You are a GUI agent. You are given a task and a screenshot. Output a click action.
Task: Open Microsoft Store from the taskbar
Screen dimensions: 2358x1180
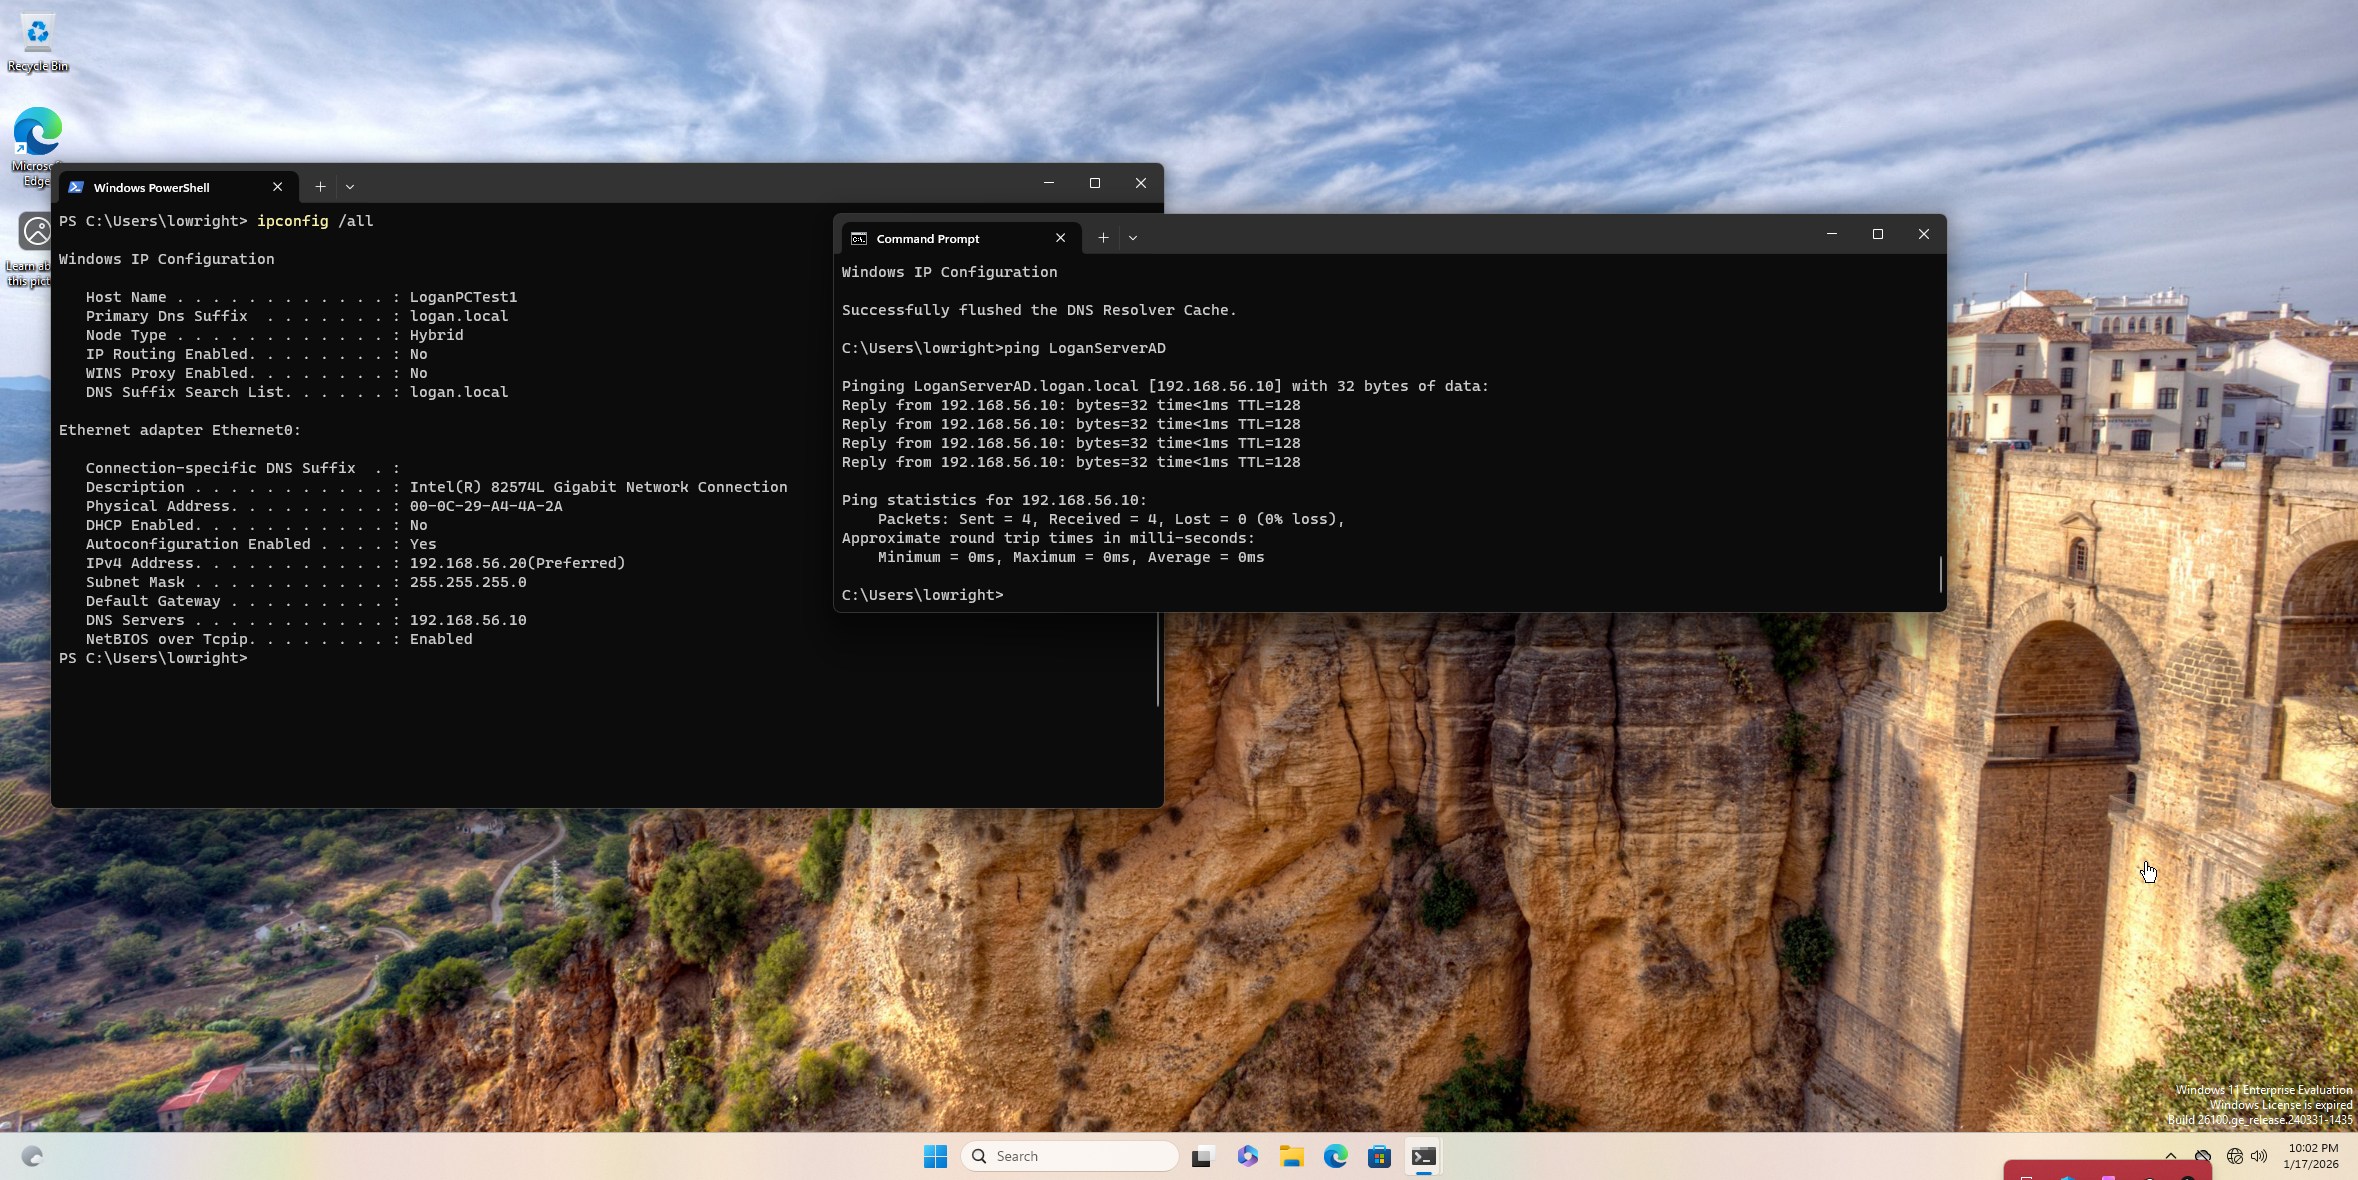(x=1379, y=1156)
